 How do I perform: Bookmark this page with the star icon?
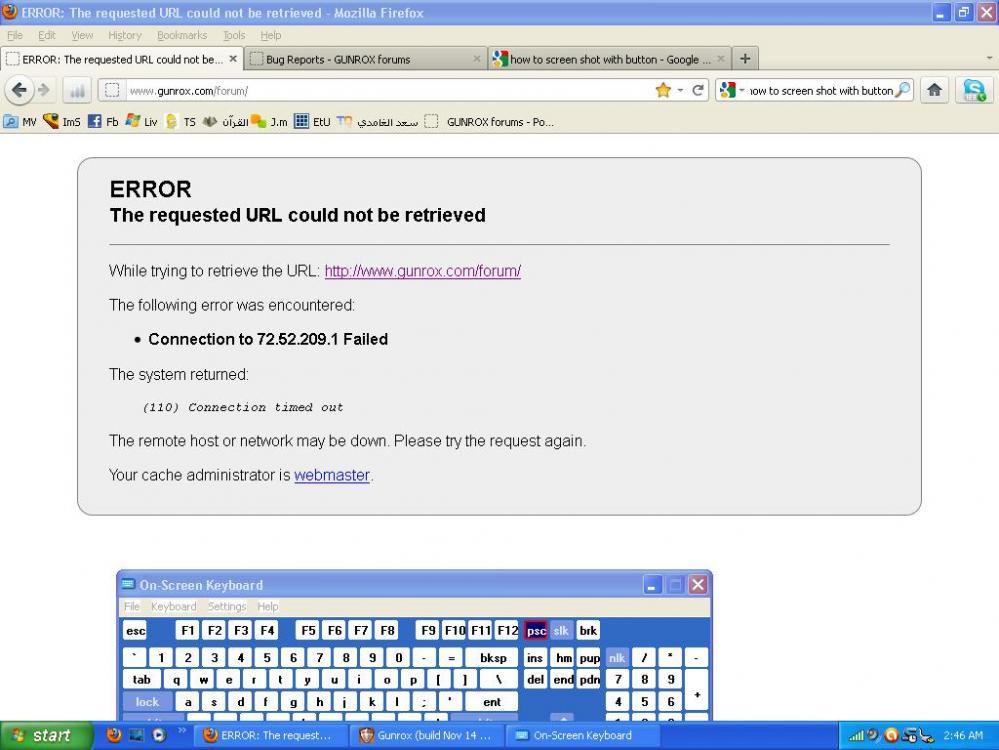coord(662,90)
